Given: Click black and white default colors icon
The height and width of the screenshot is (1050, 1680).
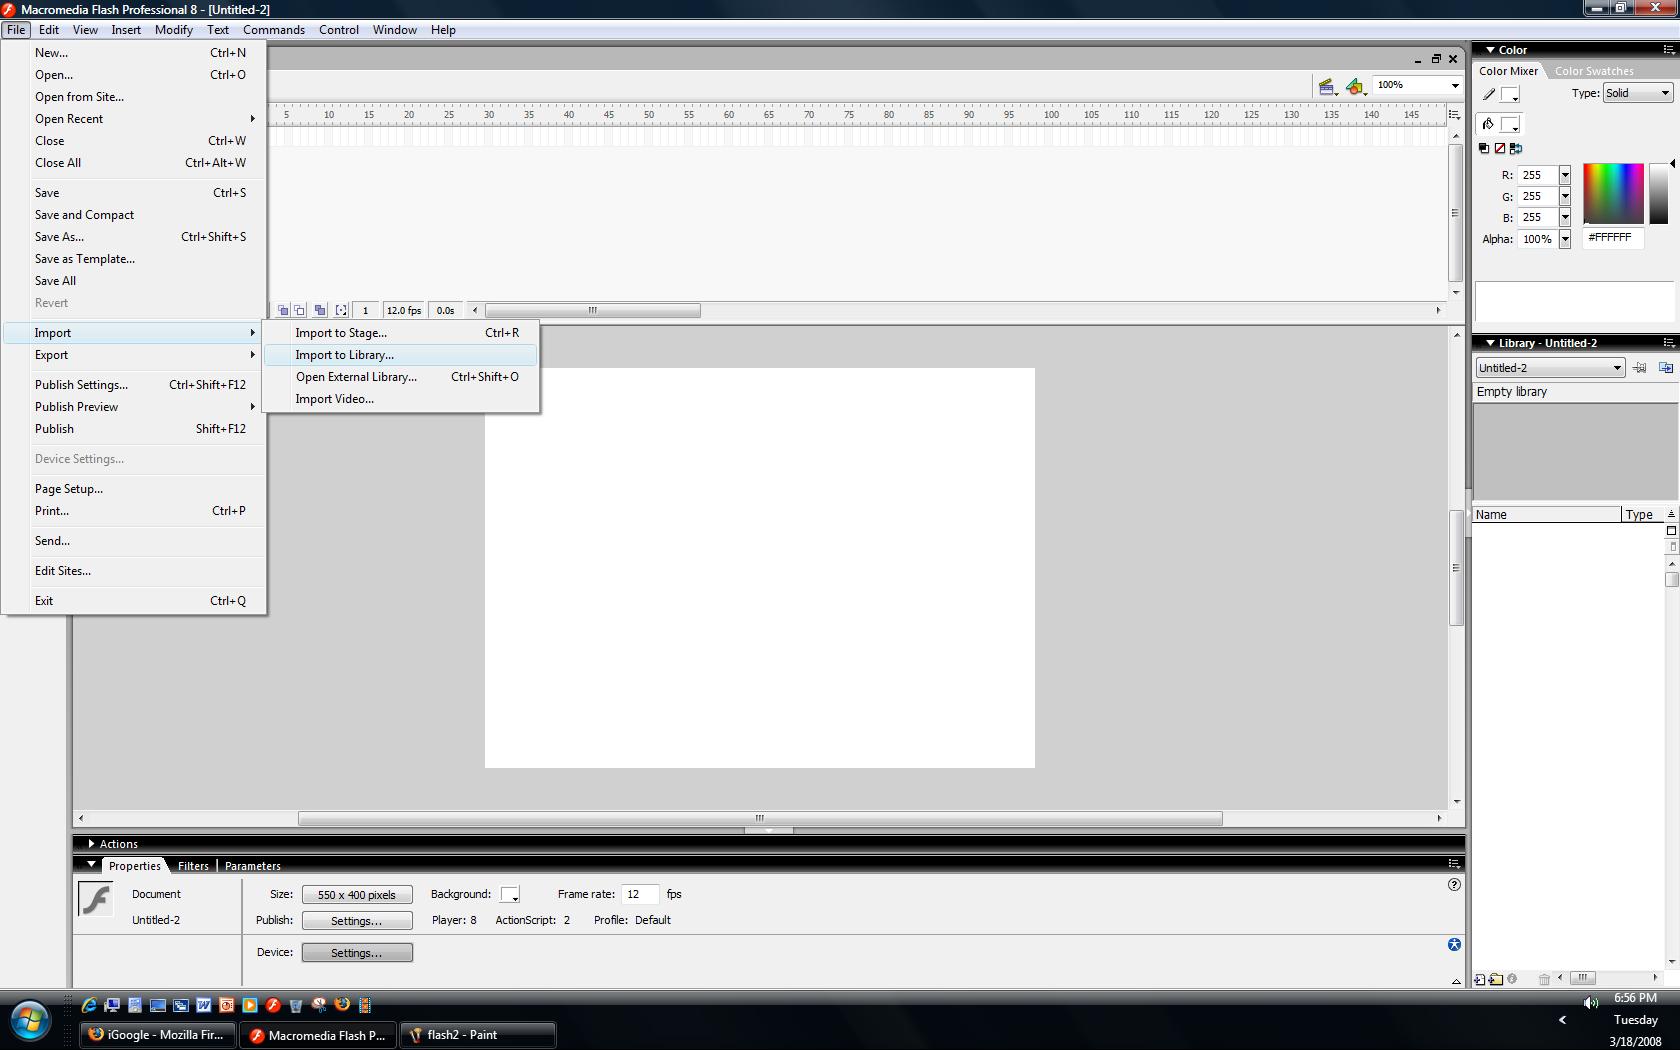Looking at the screenshot, I should (x=1483, y=148).
